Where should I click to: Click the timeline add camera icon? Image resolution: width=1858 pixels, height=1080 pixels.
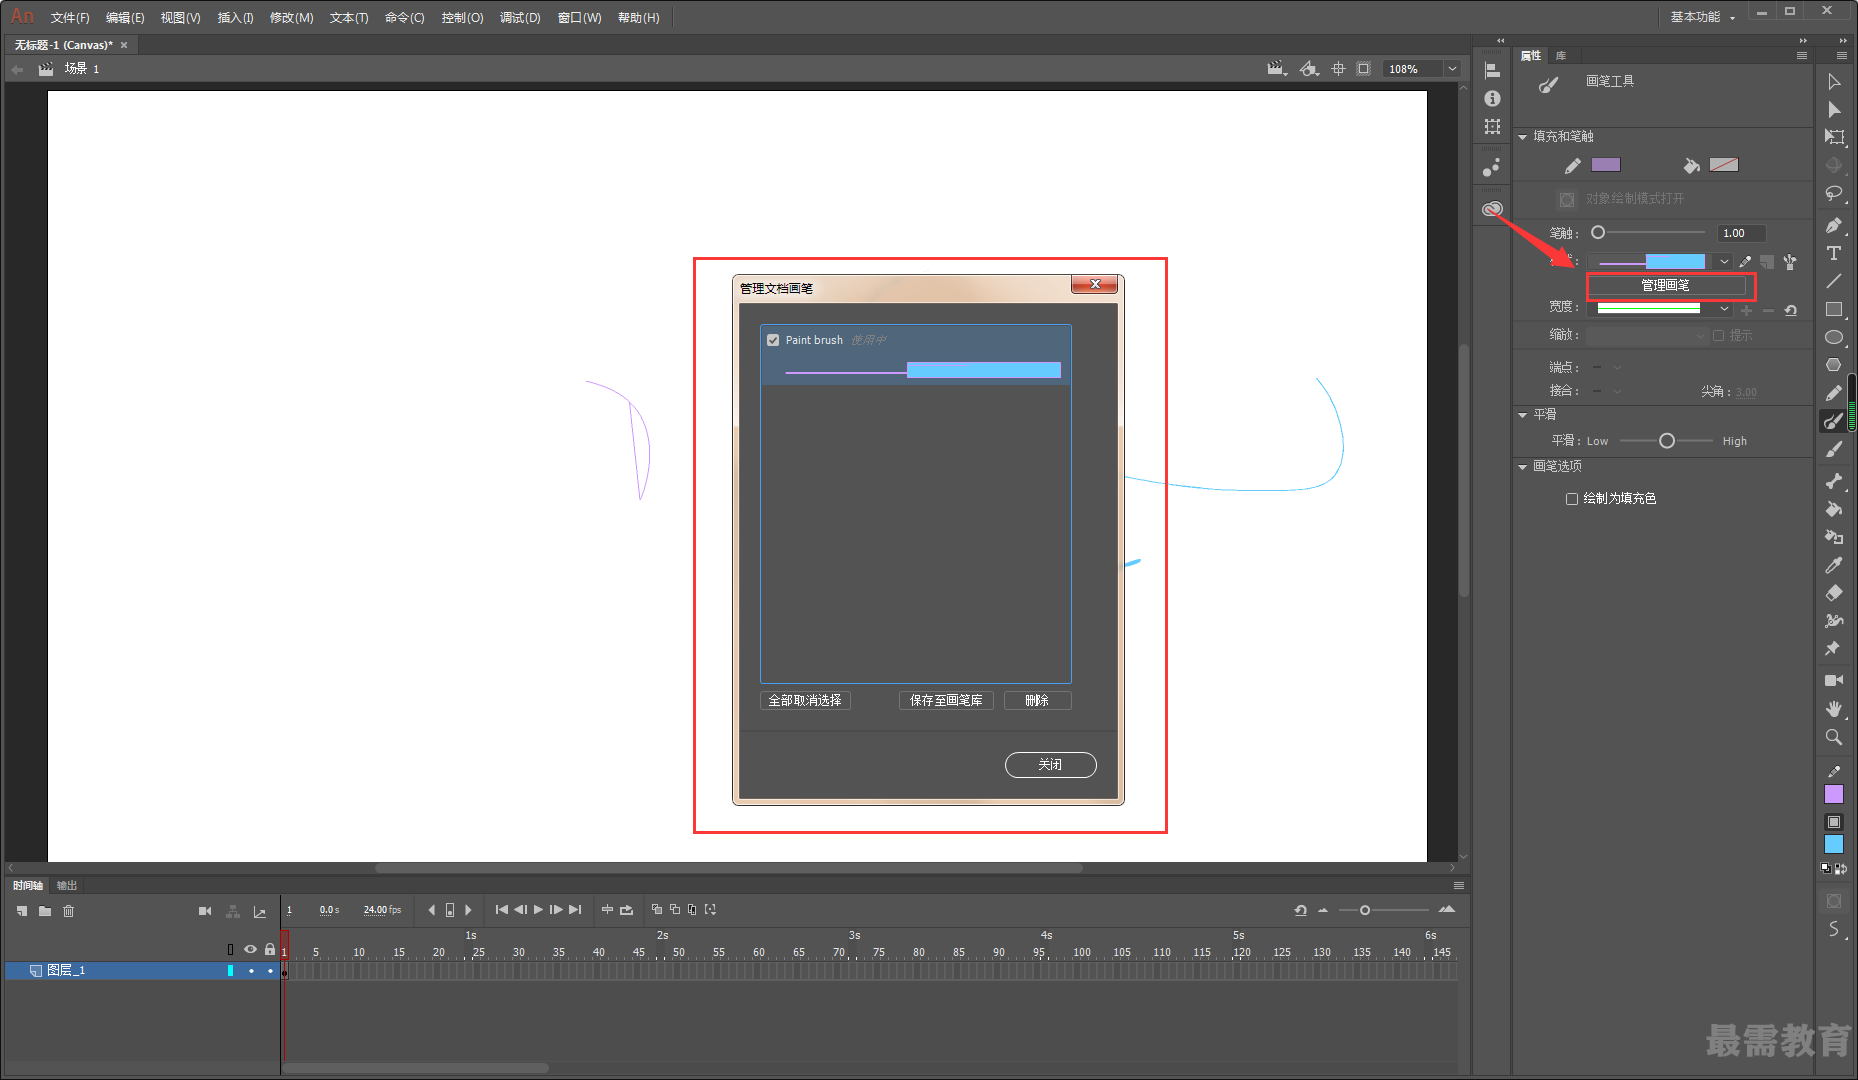(205, 911)
